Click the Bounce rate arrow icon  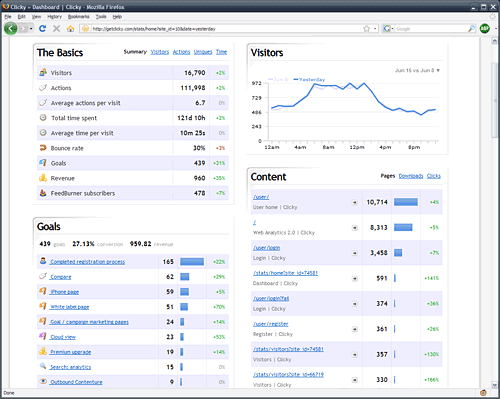click(43, 148)
